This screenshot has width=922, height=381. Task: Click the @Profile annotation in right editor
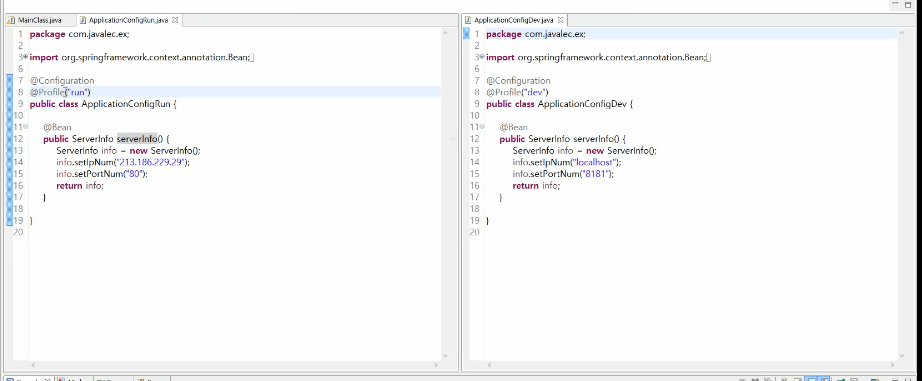[x=504, y=92]
